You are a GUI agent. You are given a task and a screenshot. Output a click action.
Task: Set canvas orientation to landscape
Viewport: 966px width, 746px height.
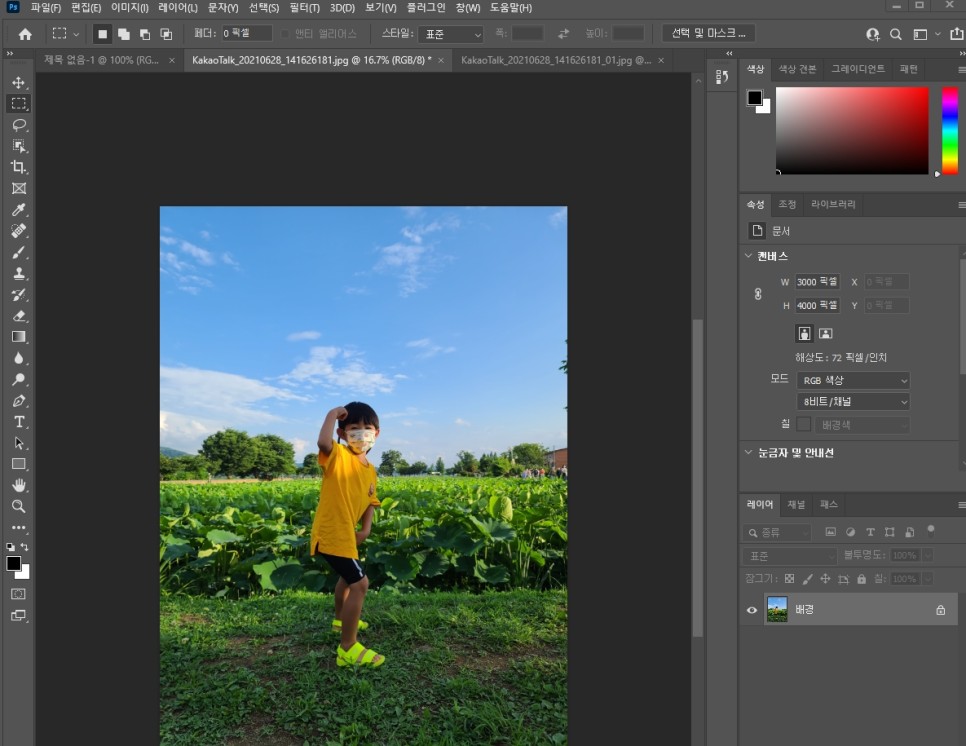[826, 333]
